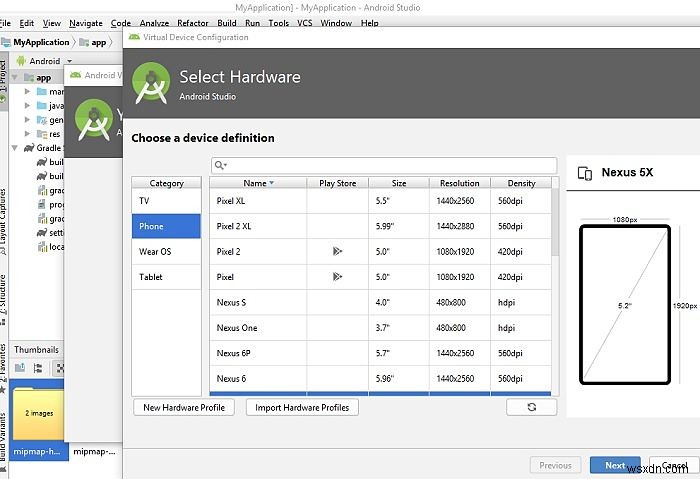This screenshot has height=479, width=700.
Task: Select the Pixel 2 device row
Action: [380, 252]
